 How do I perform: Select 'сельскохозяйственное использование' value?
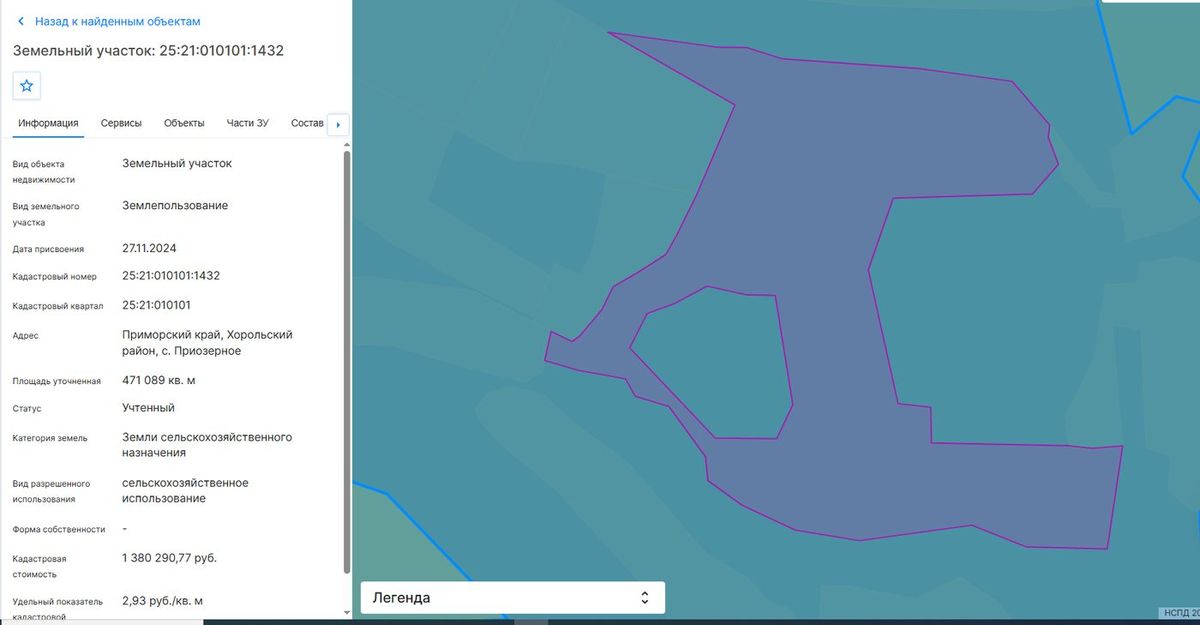point(185,490)
